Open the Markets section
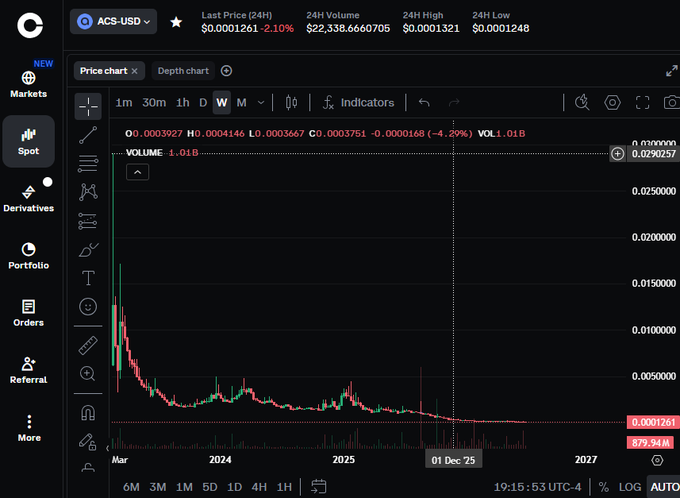This screenshot has width=680, height=498. click(x=29, y=84)
